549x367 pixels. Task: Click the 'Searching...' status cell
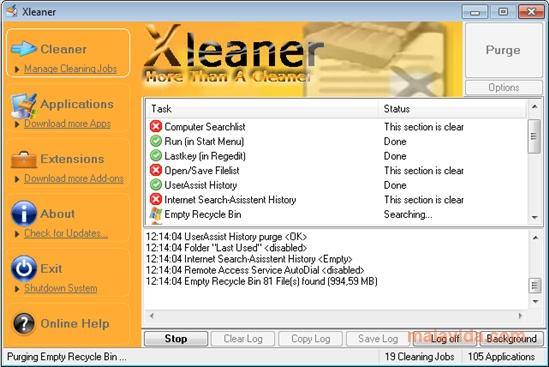(408, 214)
